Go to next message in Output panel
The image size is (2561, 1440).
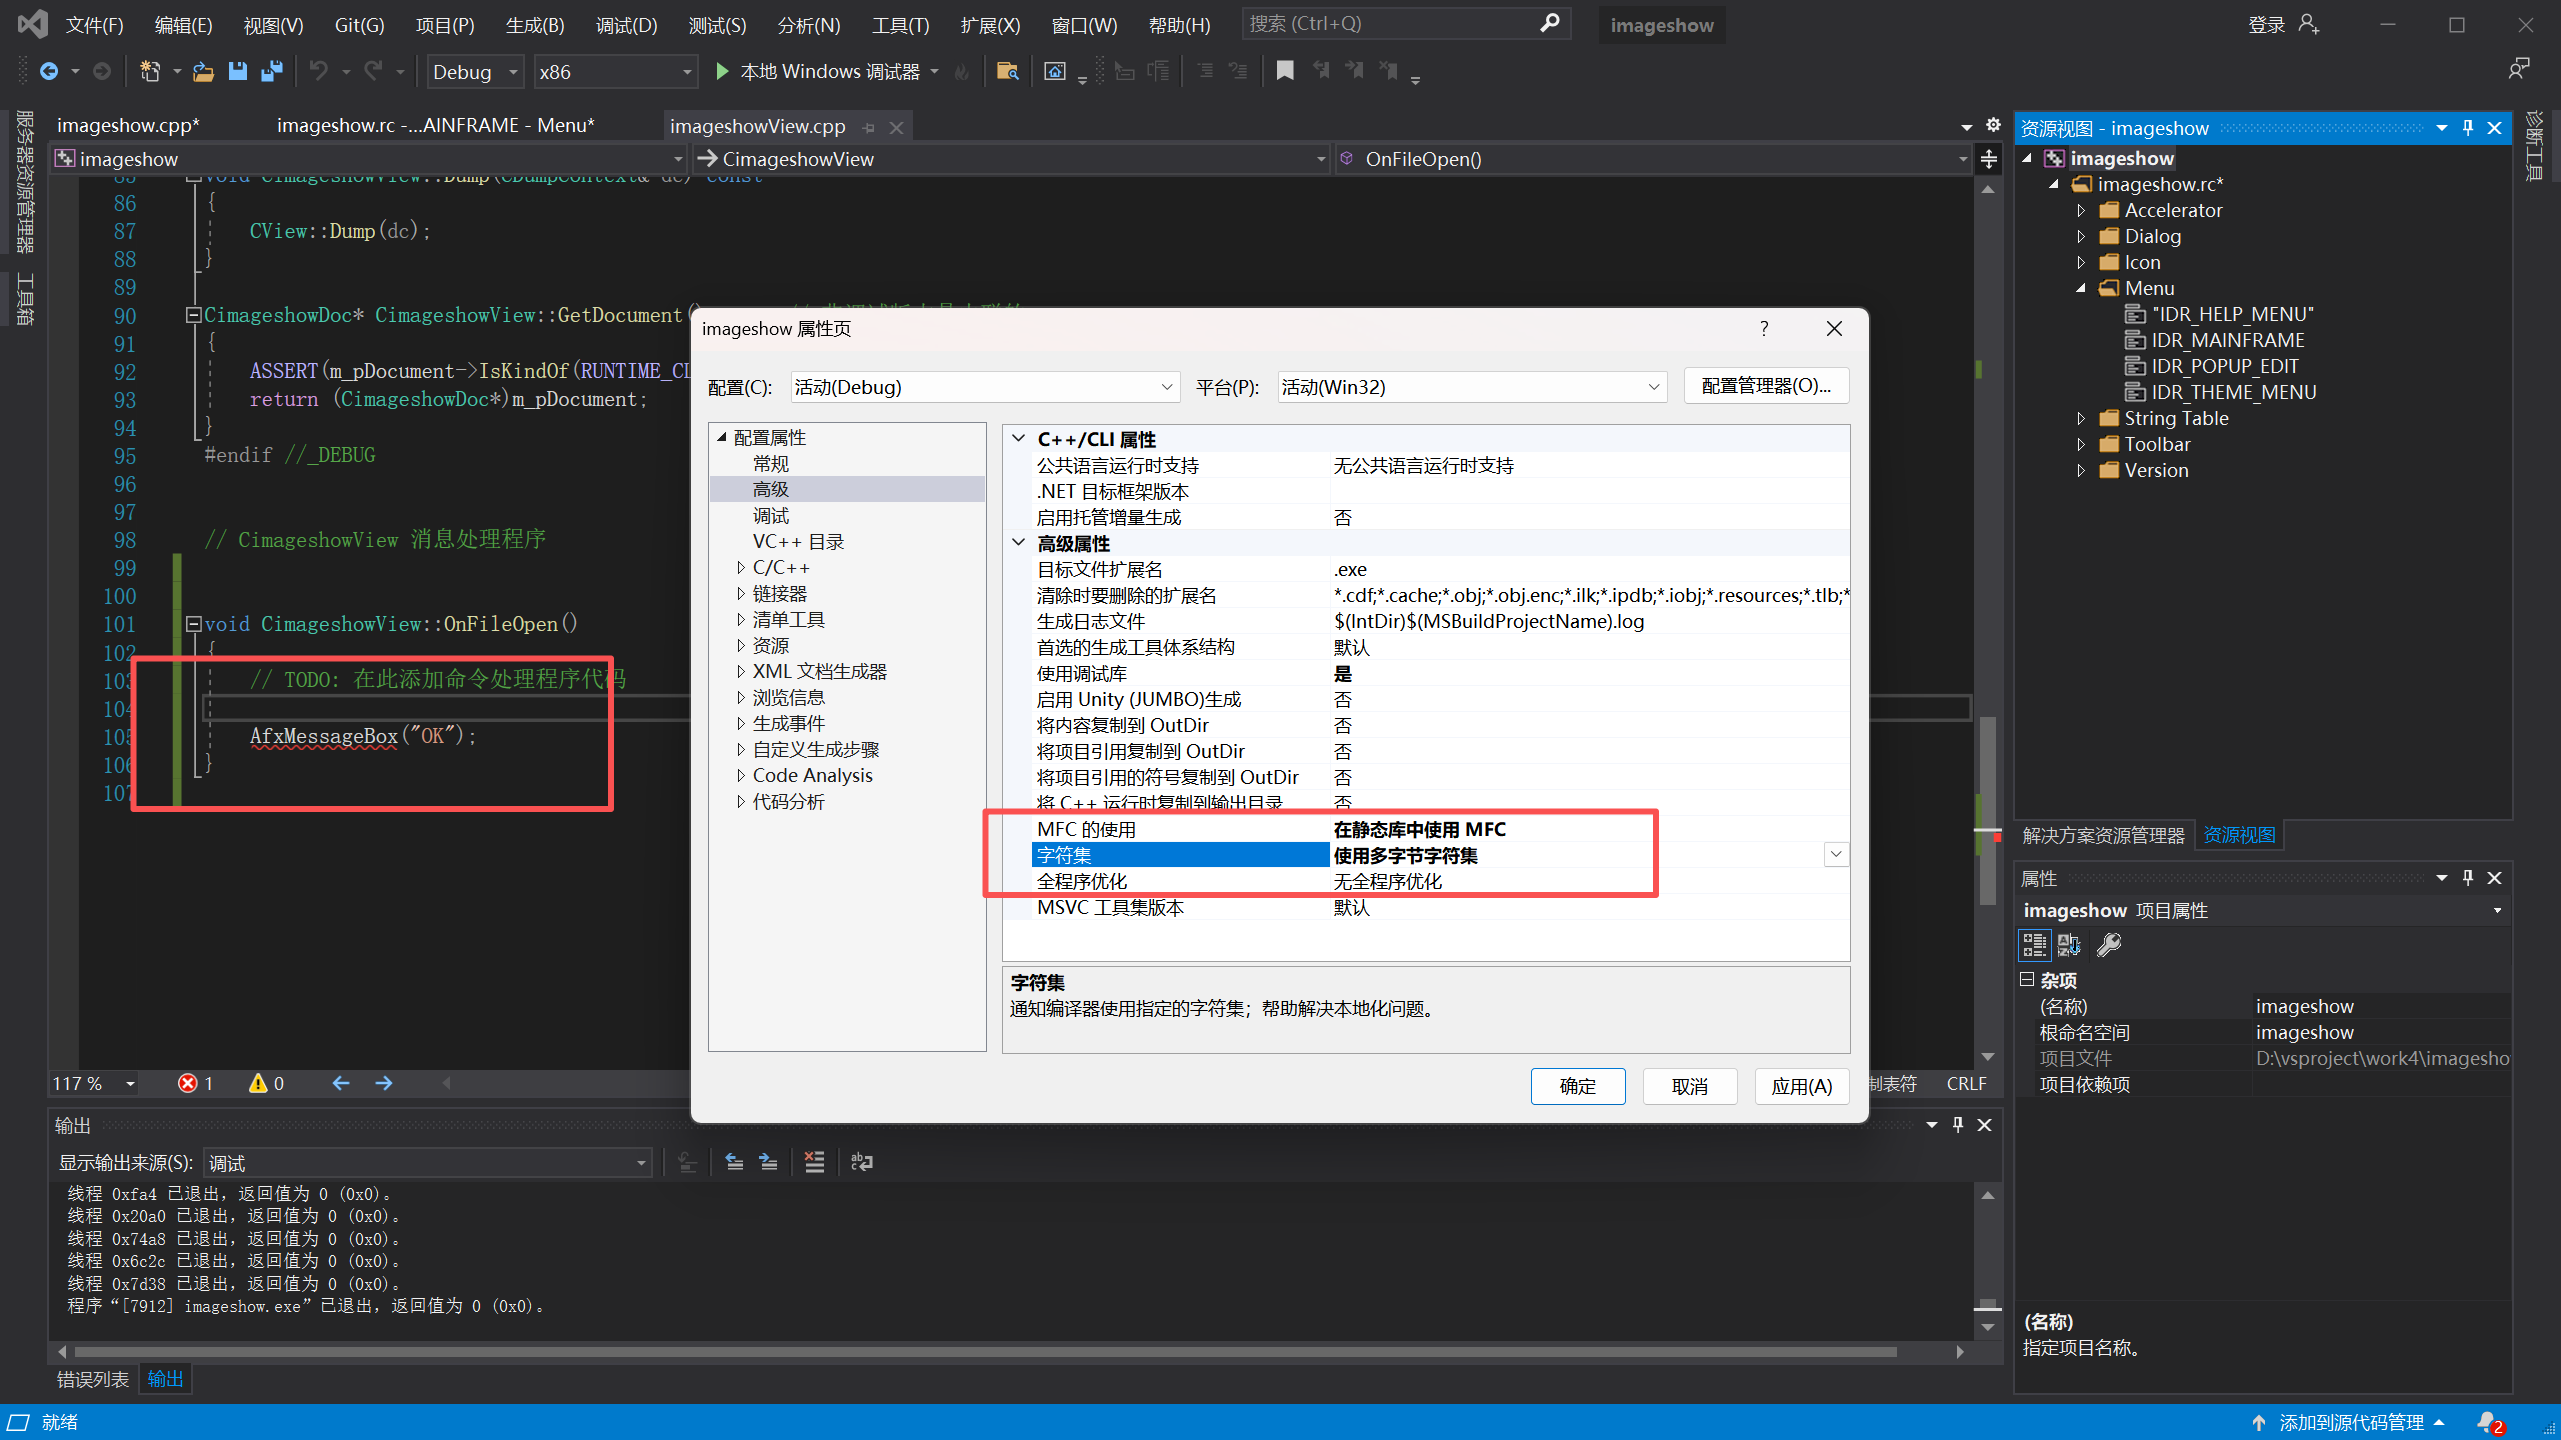[x=768, y=1162]
